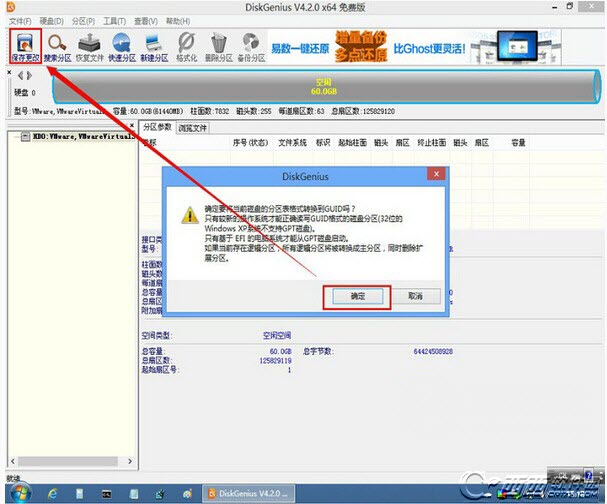Click the 容量:60.0GB(61440MB) disk info text
The height and width of the screenshot is (504, 607).
point(147,111)
